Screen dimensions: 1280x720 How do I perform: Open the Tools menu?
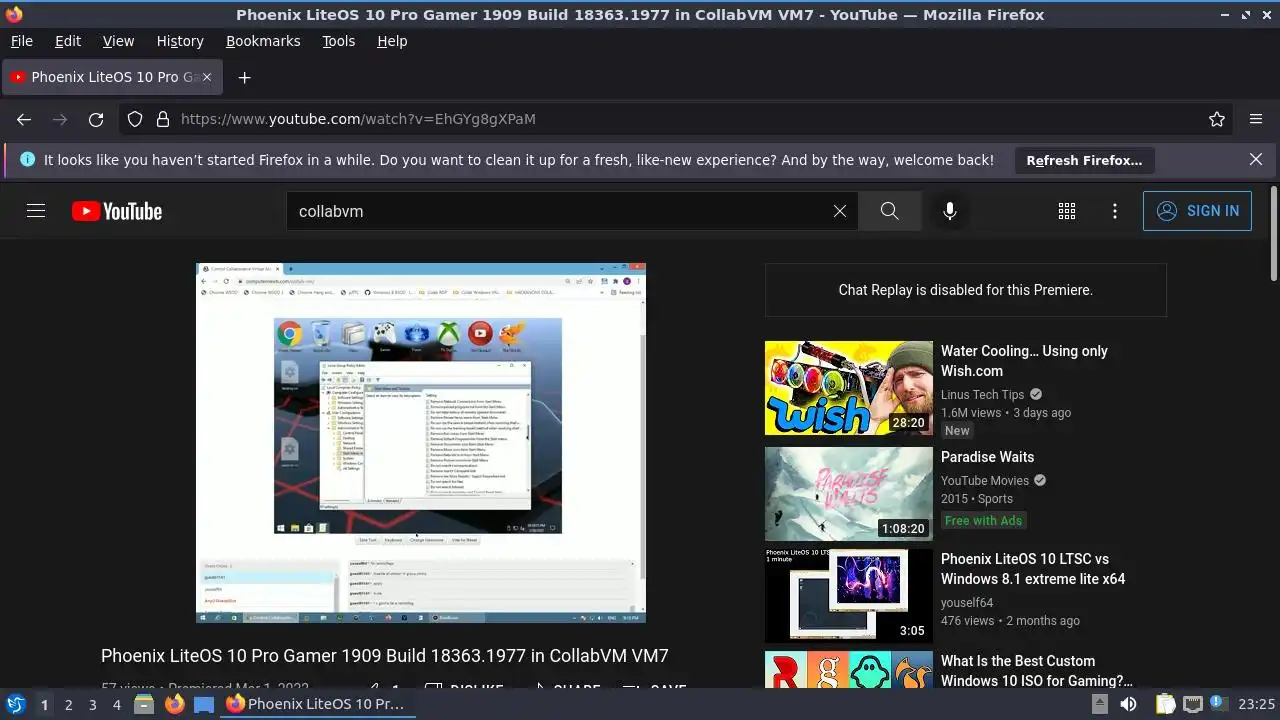tap(339, 41)
